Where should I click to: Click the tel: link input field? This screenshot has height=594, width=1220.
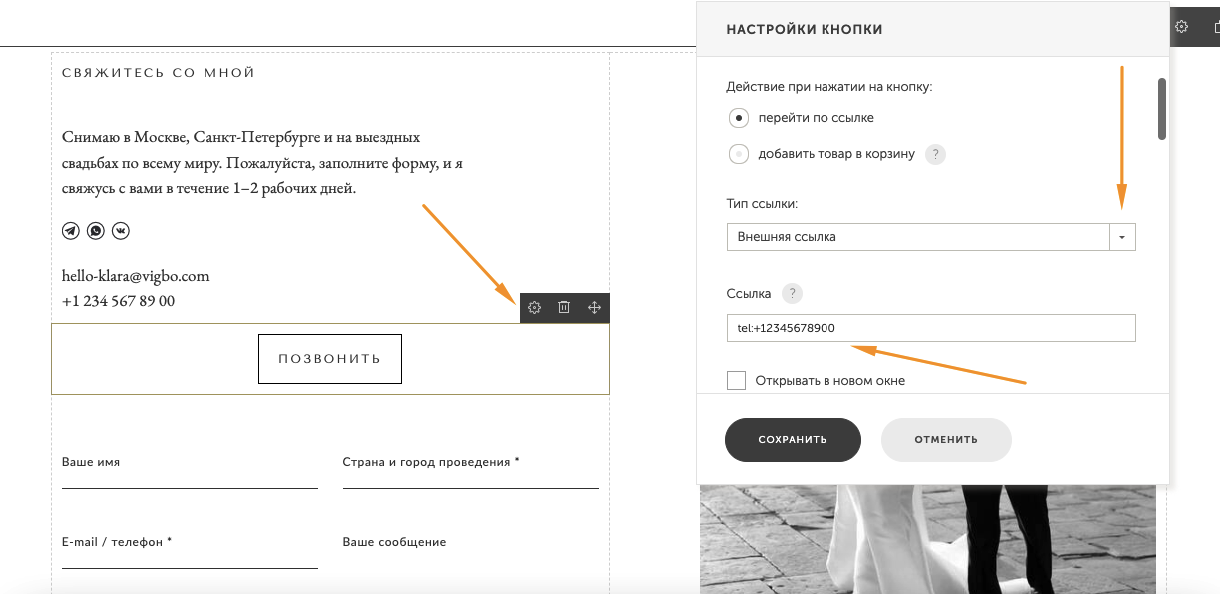pos(930,328)
